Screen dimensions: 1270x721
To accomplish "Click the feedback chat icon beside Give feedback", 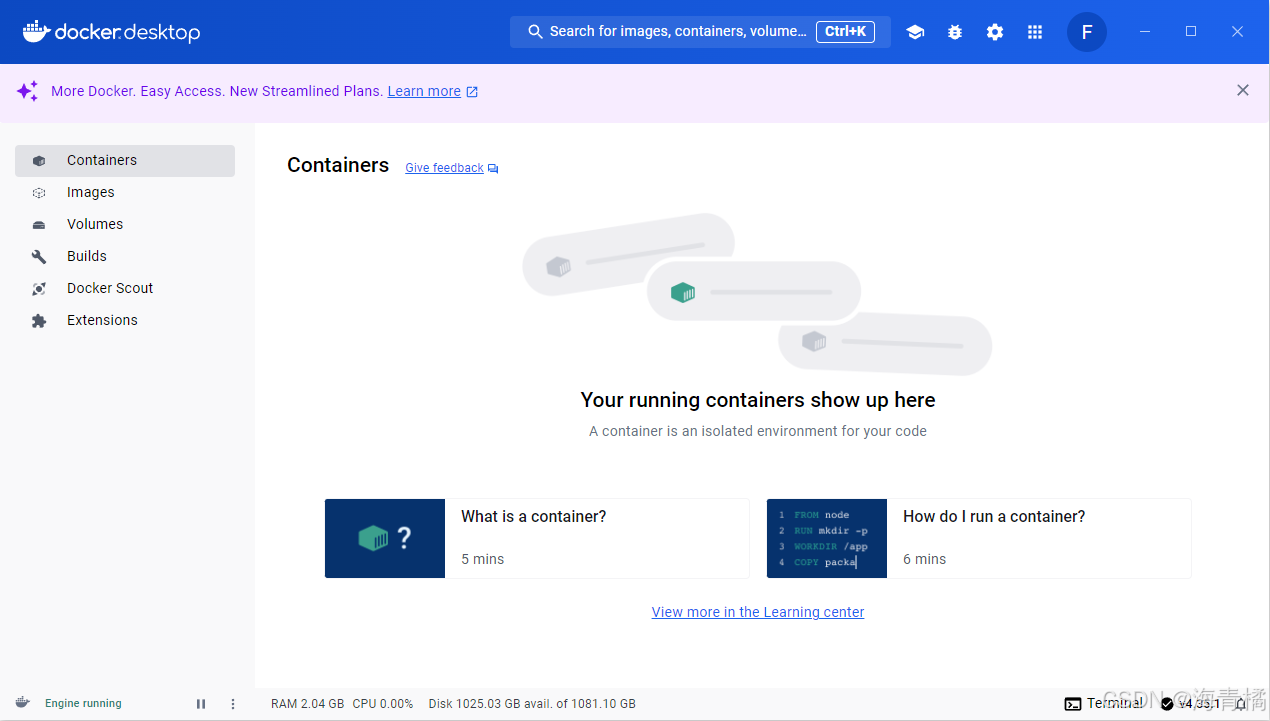I will (x=493, y=169).
